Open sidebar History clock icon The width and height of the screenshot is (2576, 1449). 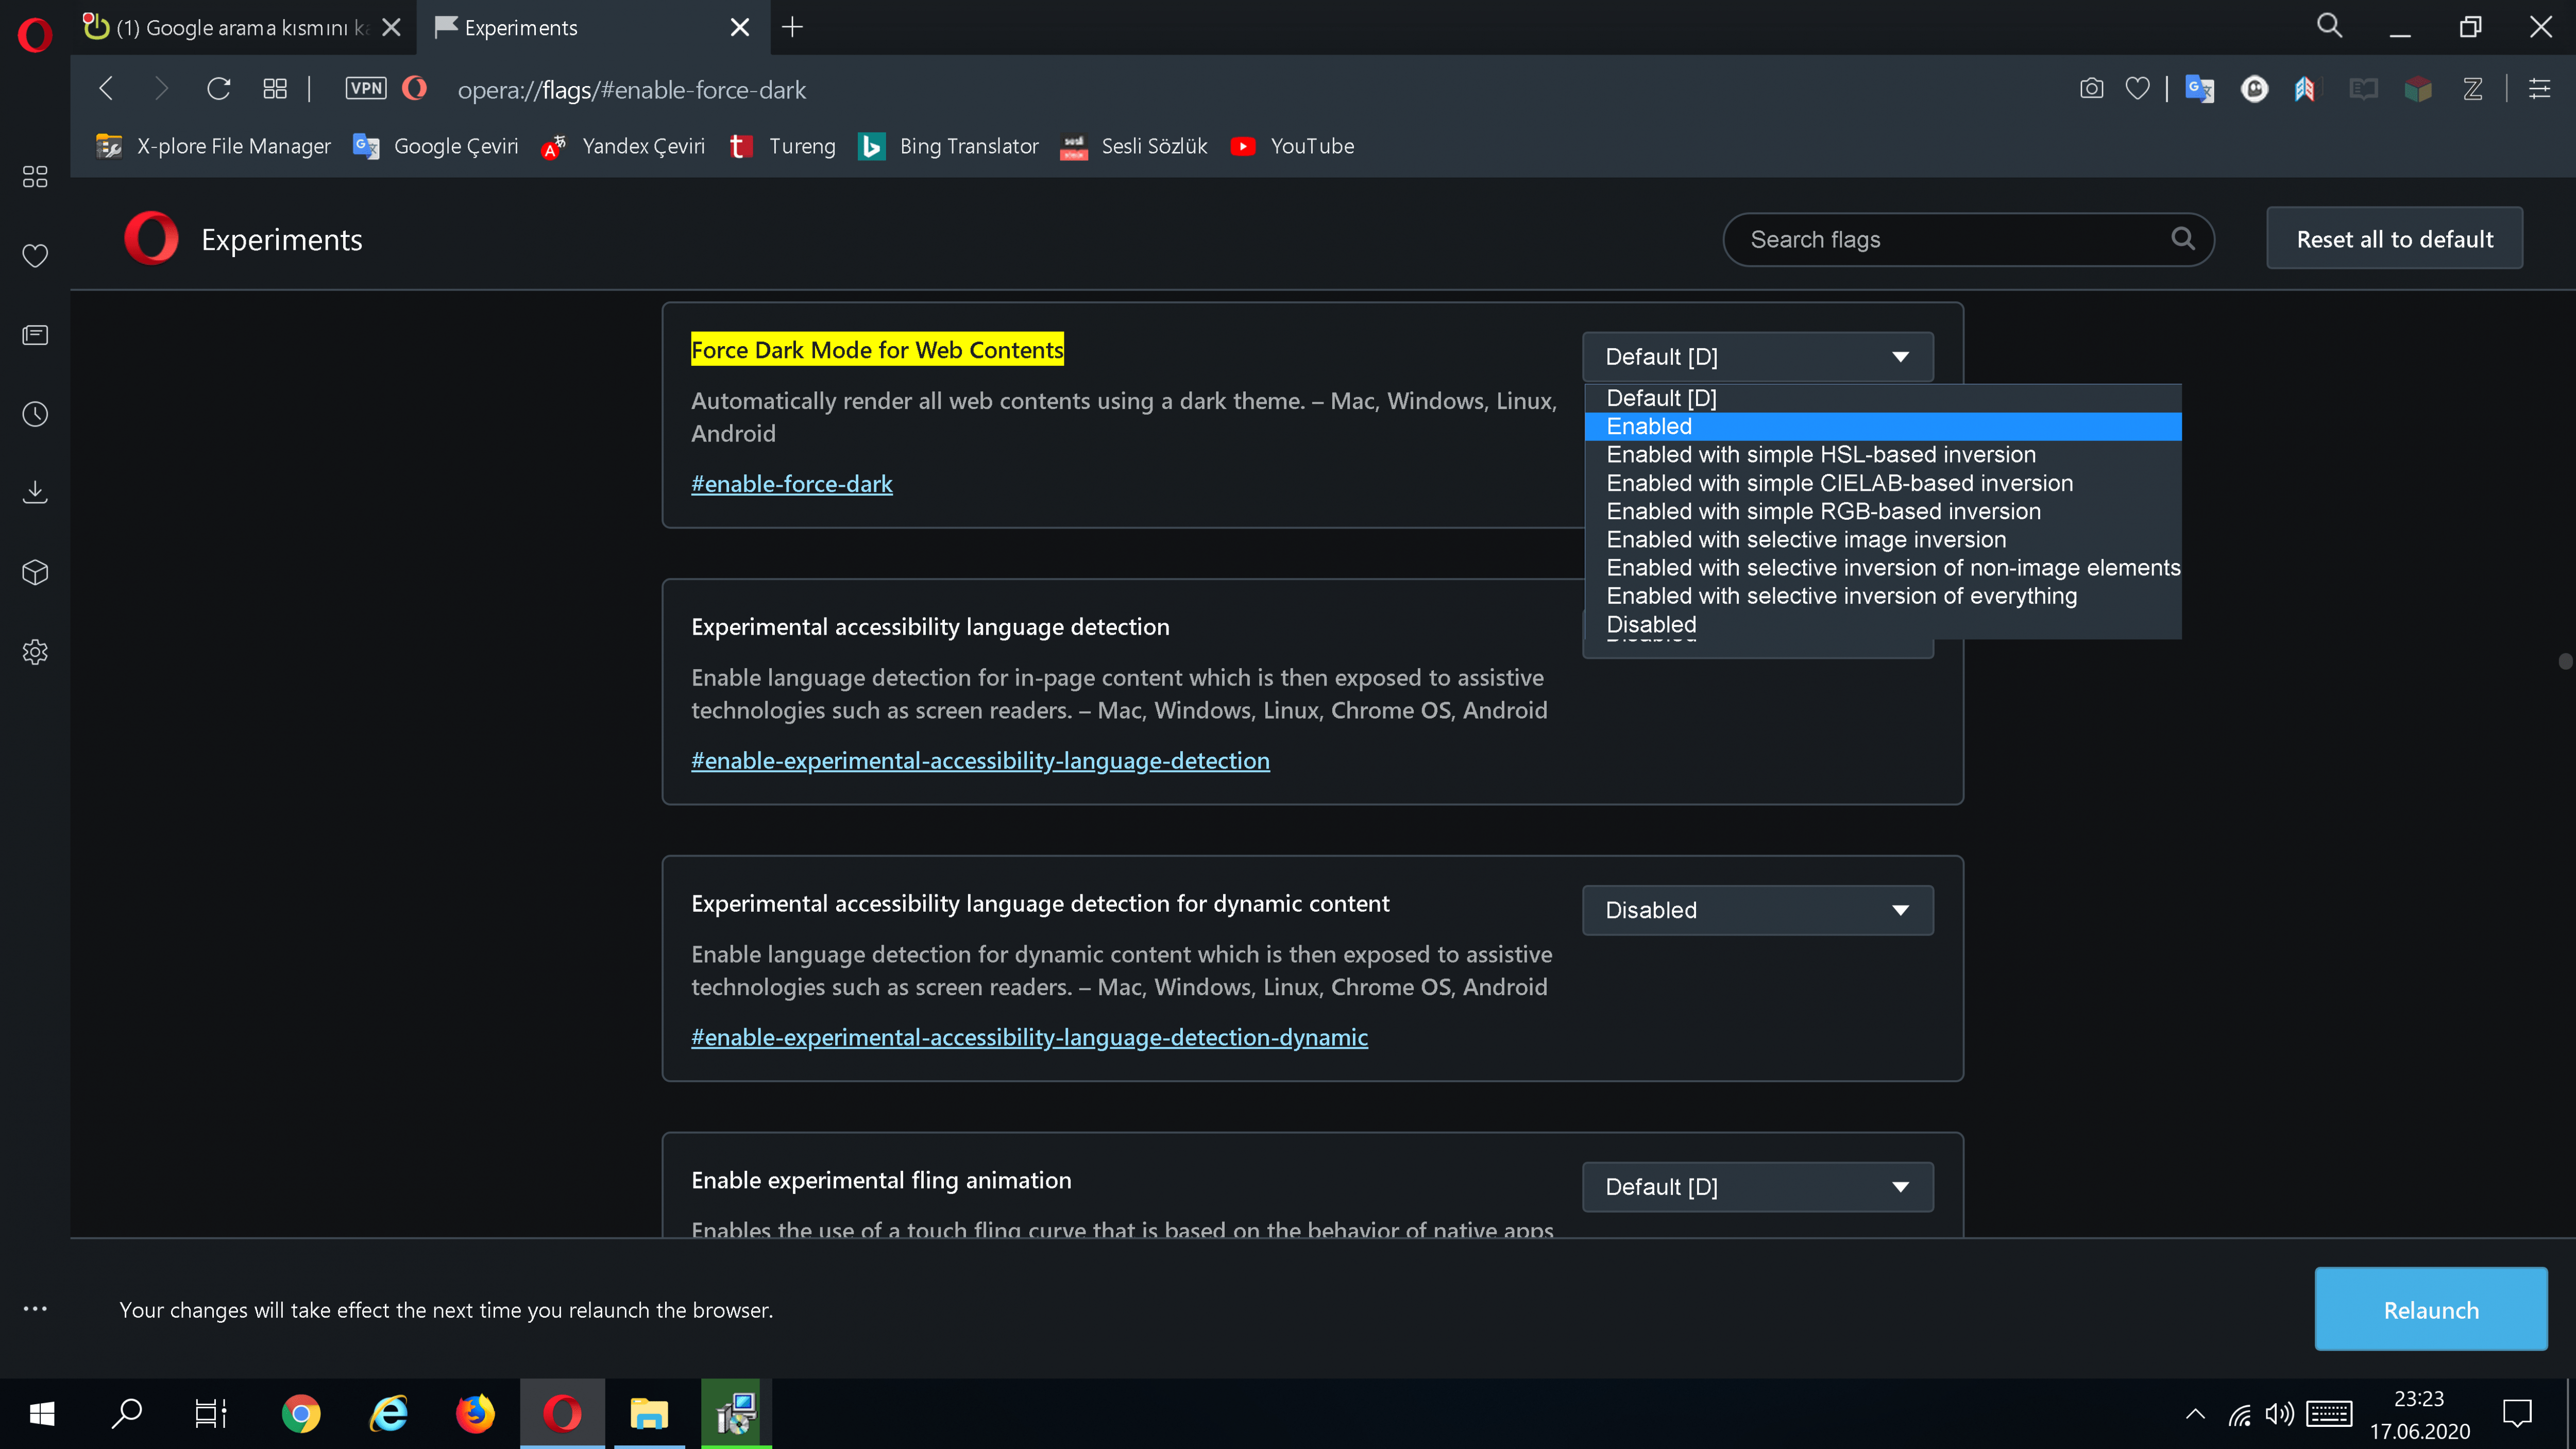(x=35, y=414)
